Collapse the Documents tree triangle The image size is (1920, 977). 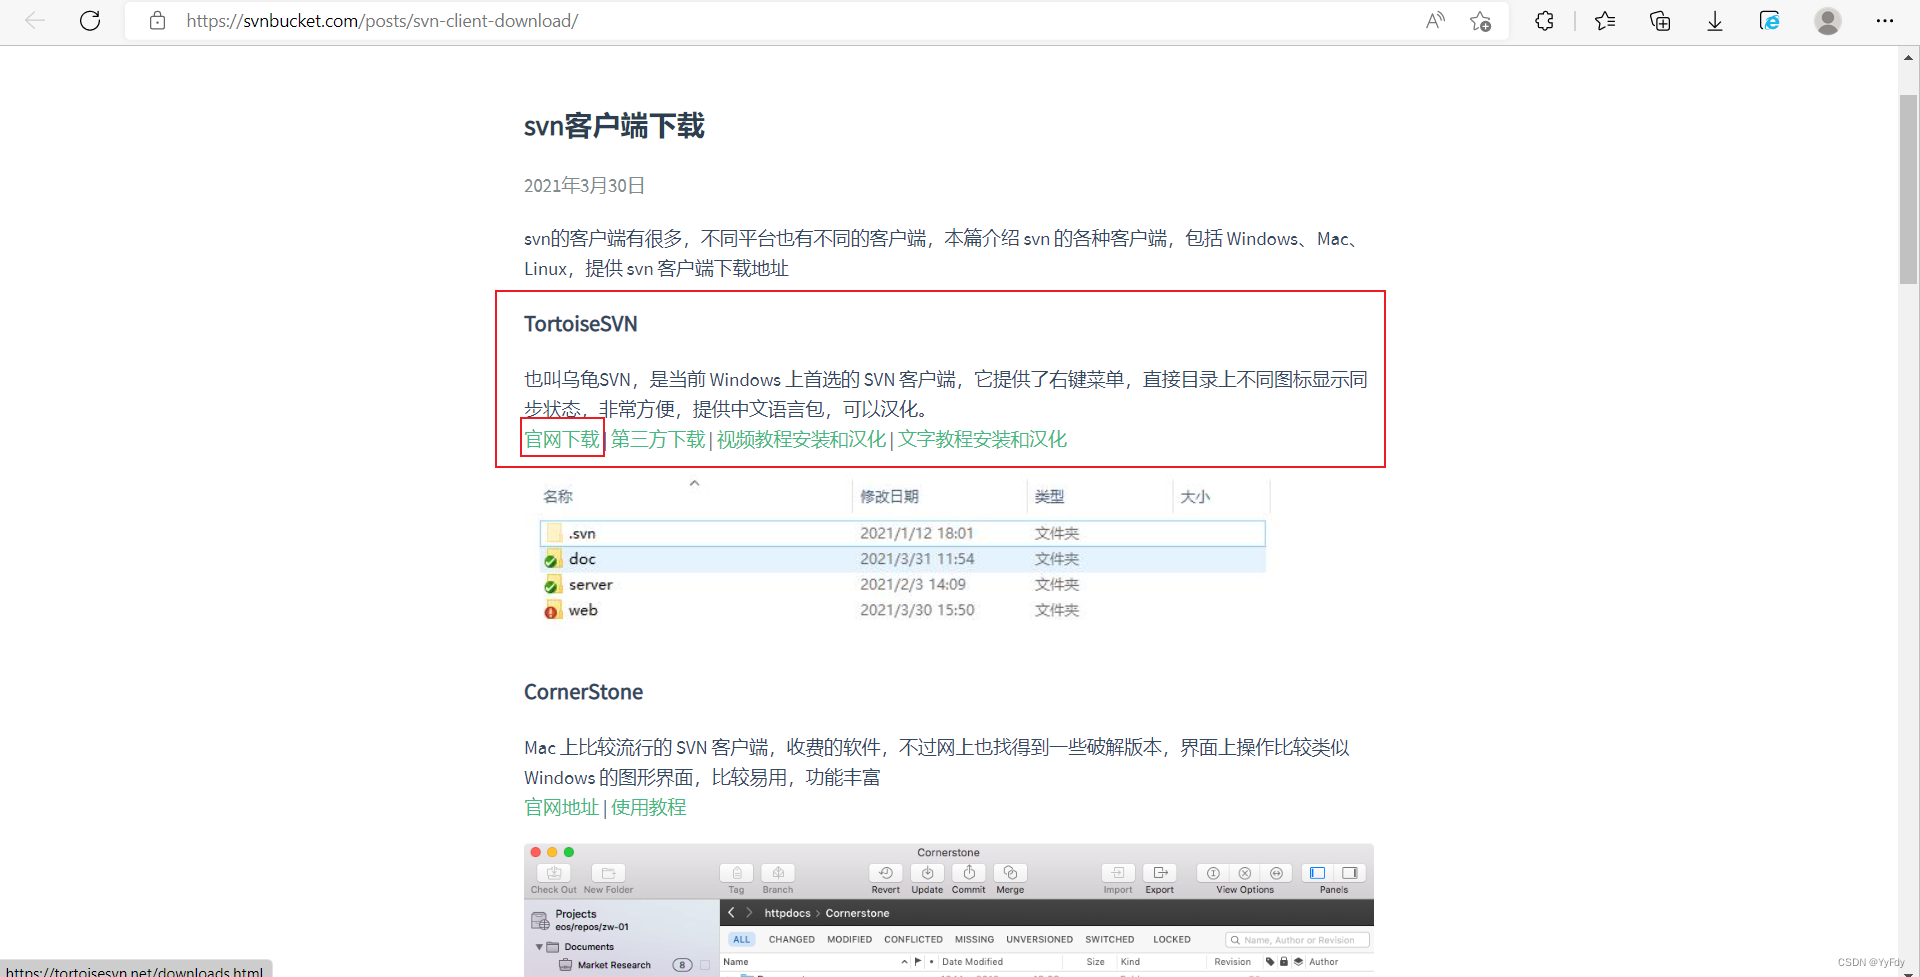(x=539, y=946)
